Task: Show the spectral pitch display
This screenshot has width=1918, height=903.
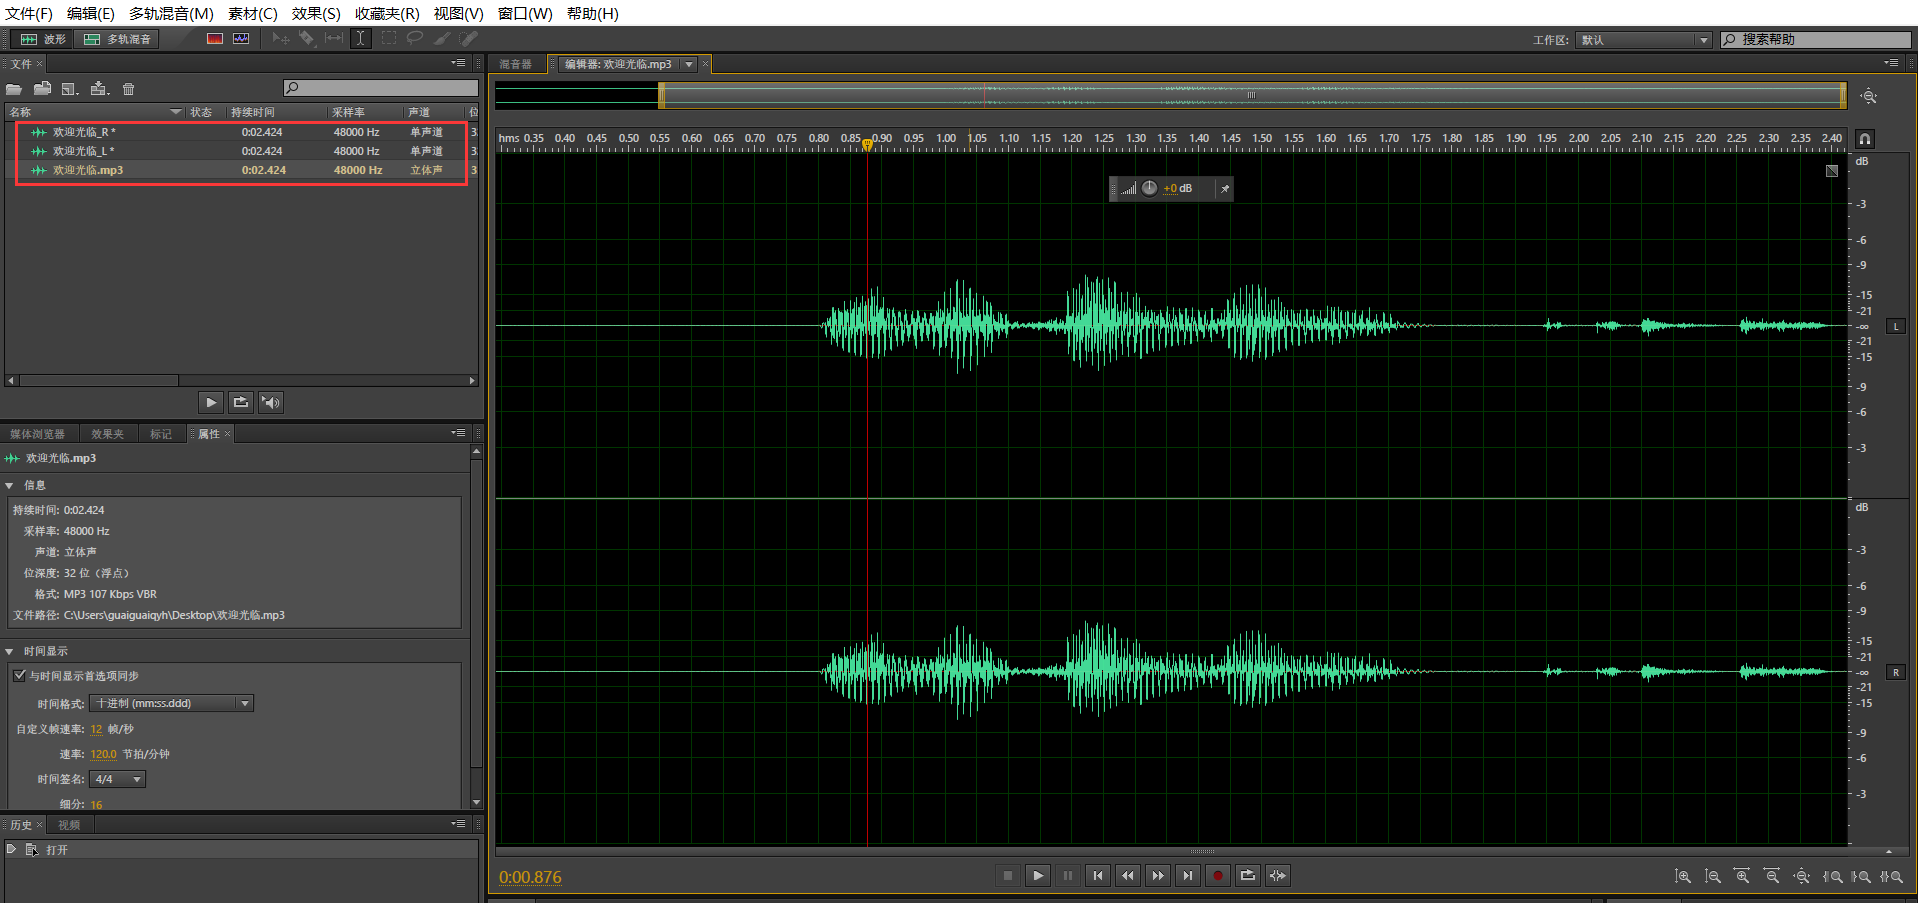Action: 241,39
